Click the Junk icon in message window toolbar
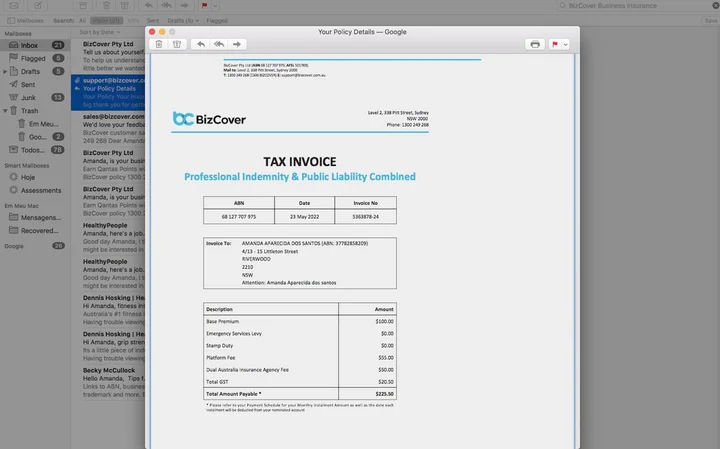The image size is (720, 449). tap(177, 44)
